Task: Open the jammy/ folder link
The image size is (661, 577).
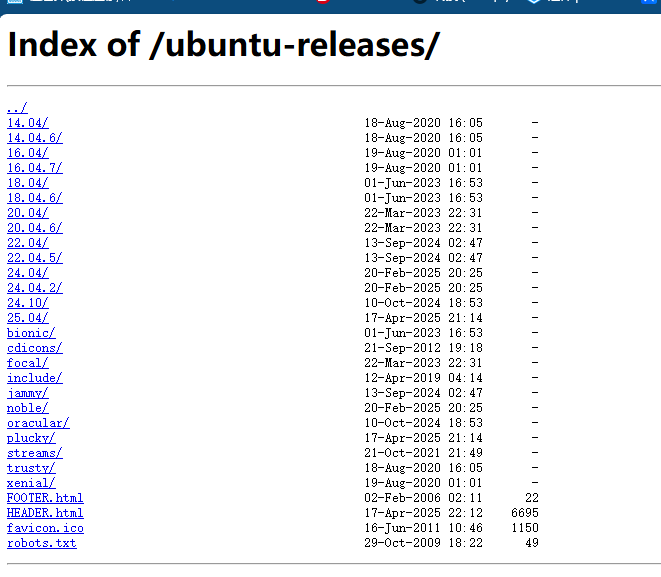Action: pyautogui.click(x=28, y=393)
